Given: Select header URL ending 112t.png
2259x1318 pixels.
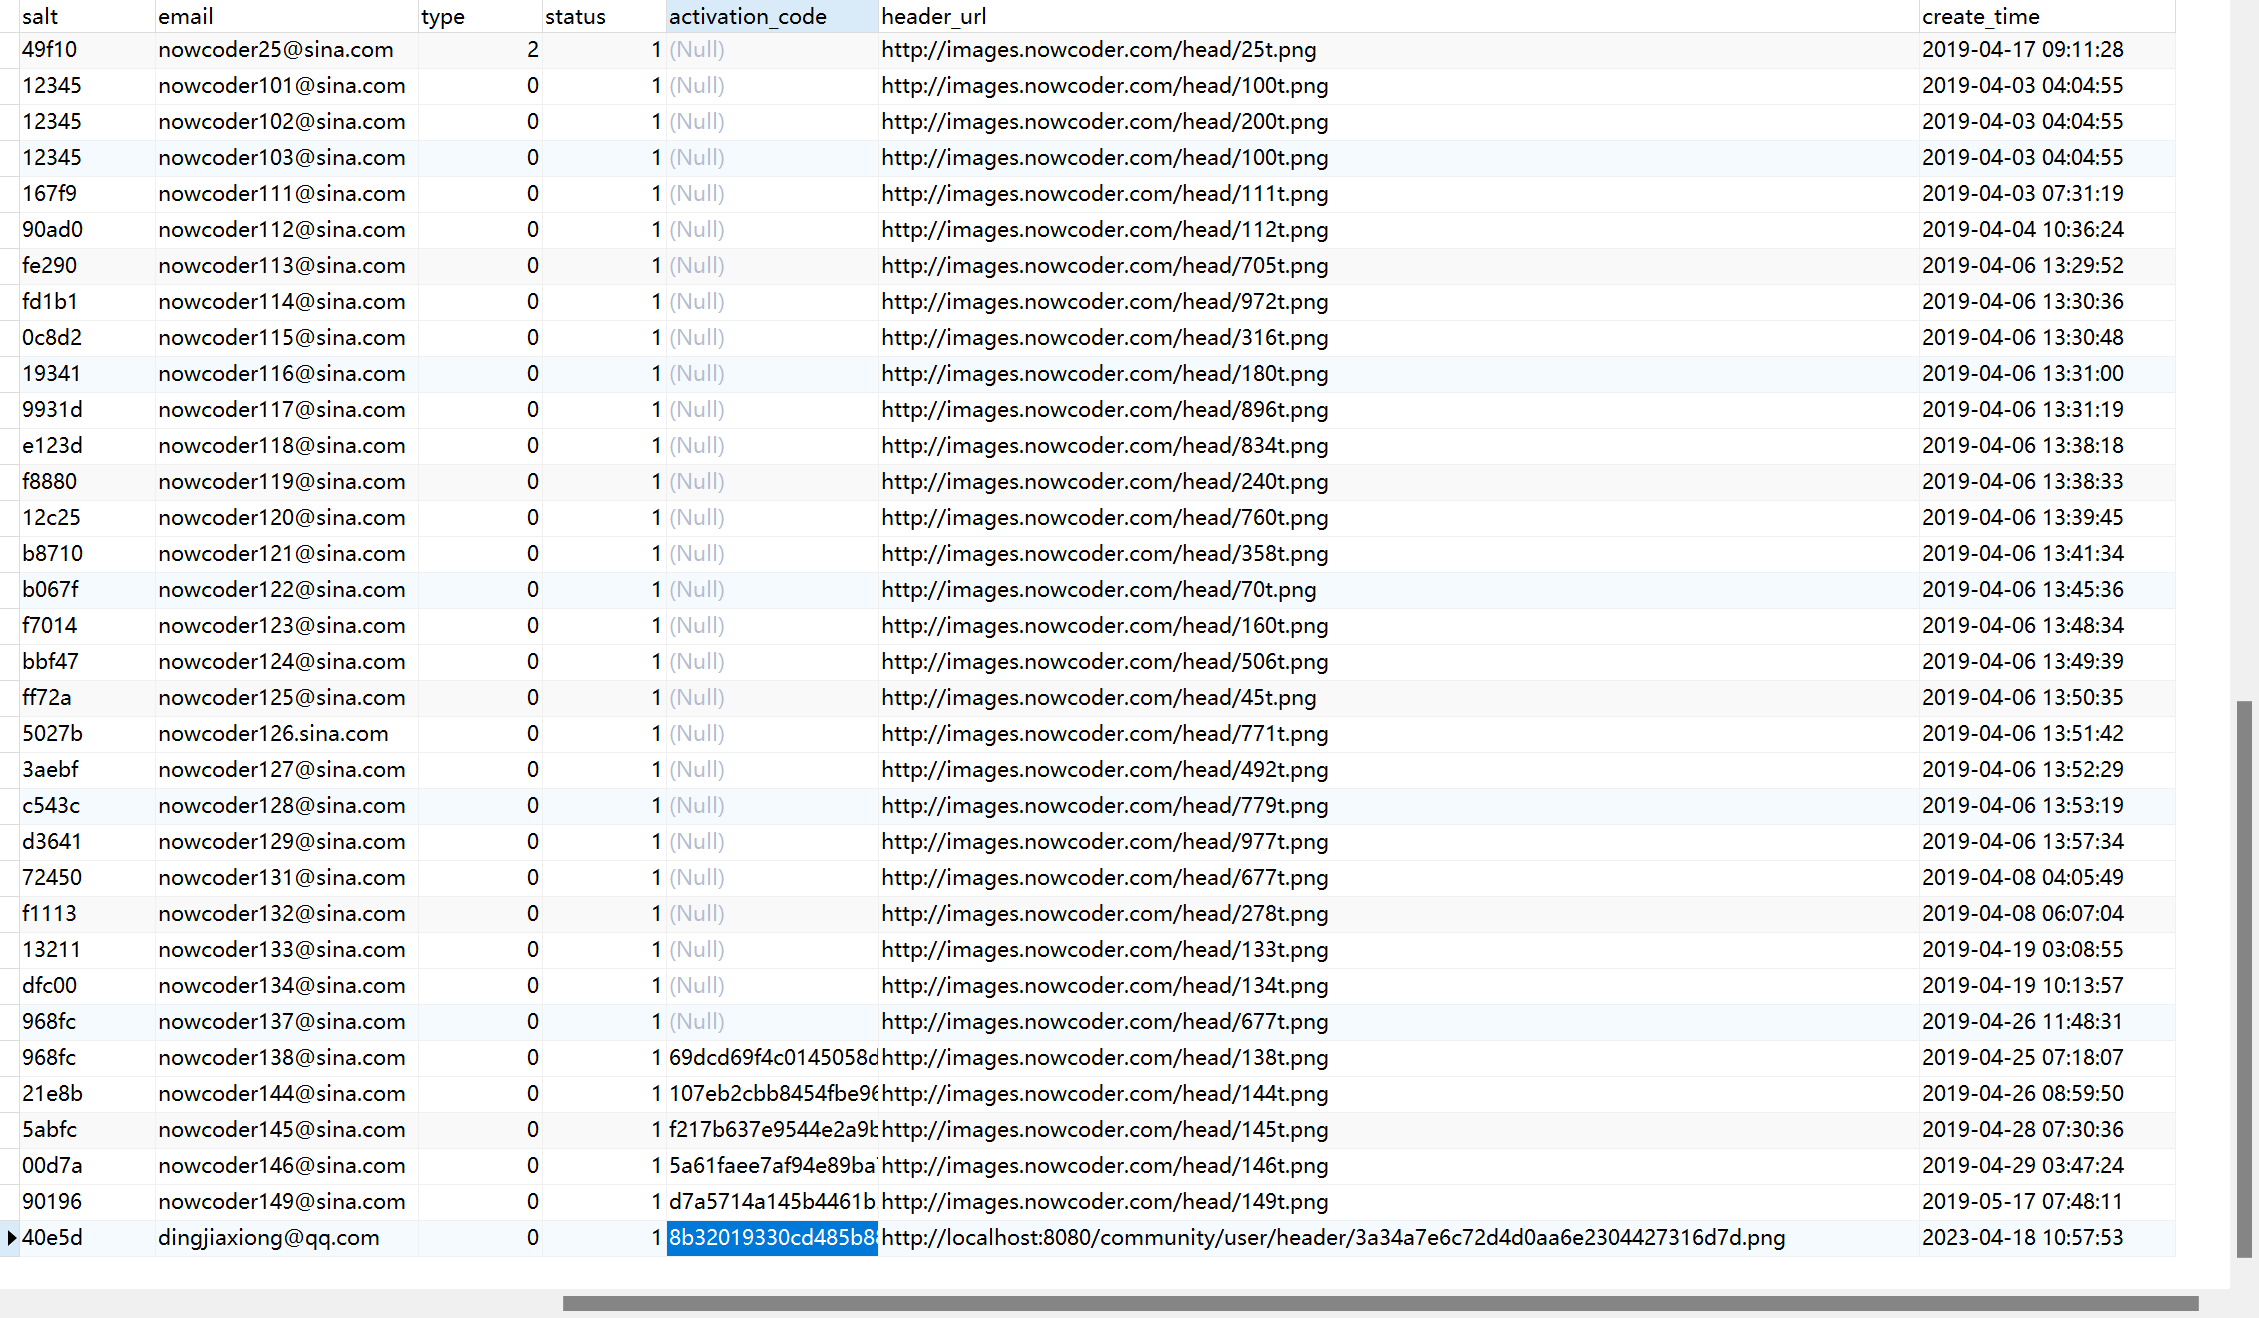Looking at the screenshot, I should pos(1398,230).
